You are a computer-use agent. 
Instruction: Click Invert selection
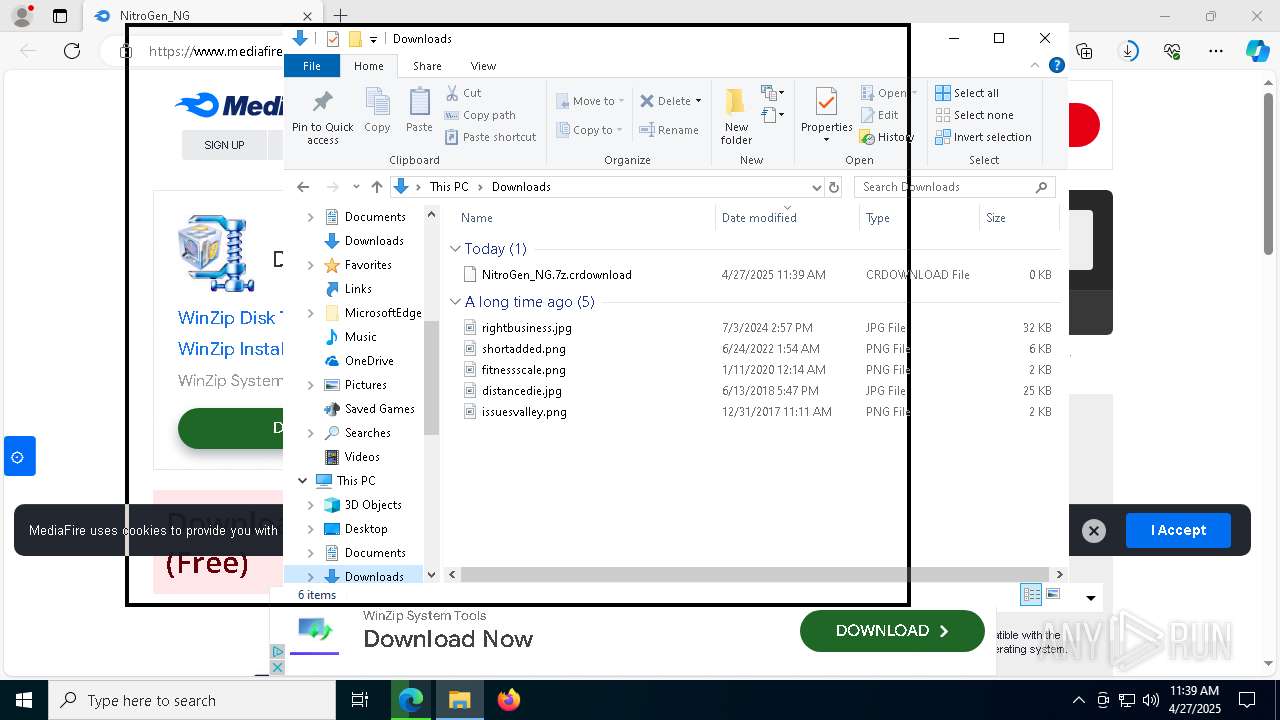983,137
